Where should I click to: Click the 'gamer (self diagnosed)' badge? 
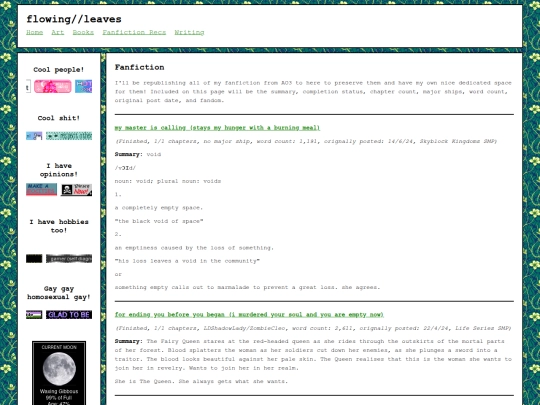[x=69, y=259]
